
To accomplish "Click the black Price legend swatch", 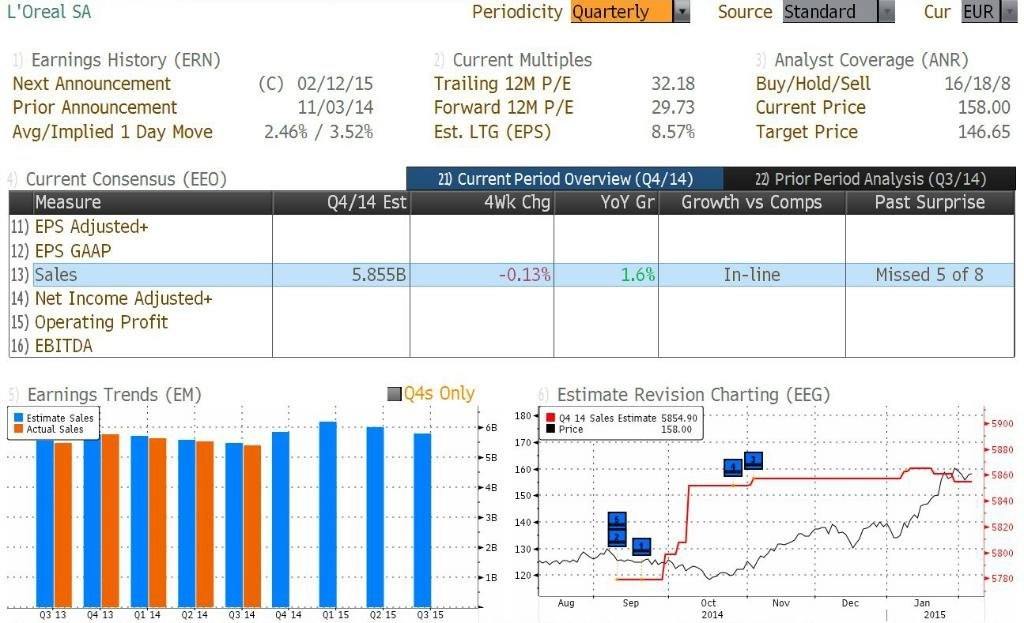I will [551, 429].
